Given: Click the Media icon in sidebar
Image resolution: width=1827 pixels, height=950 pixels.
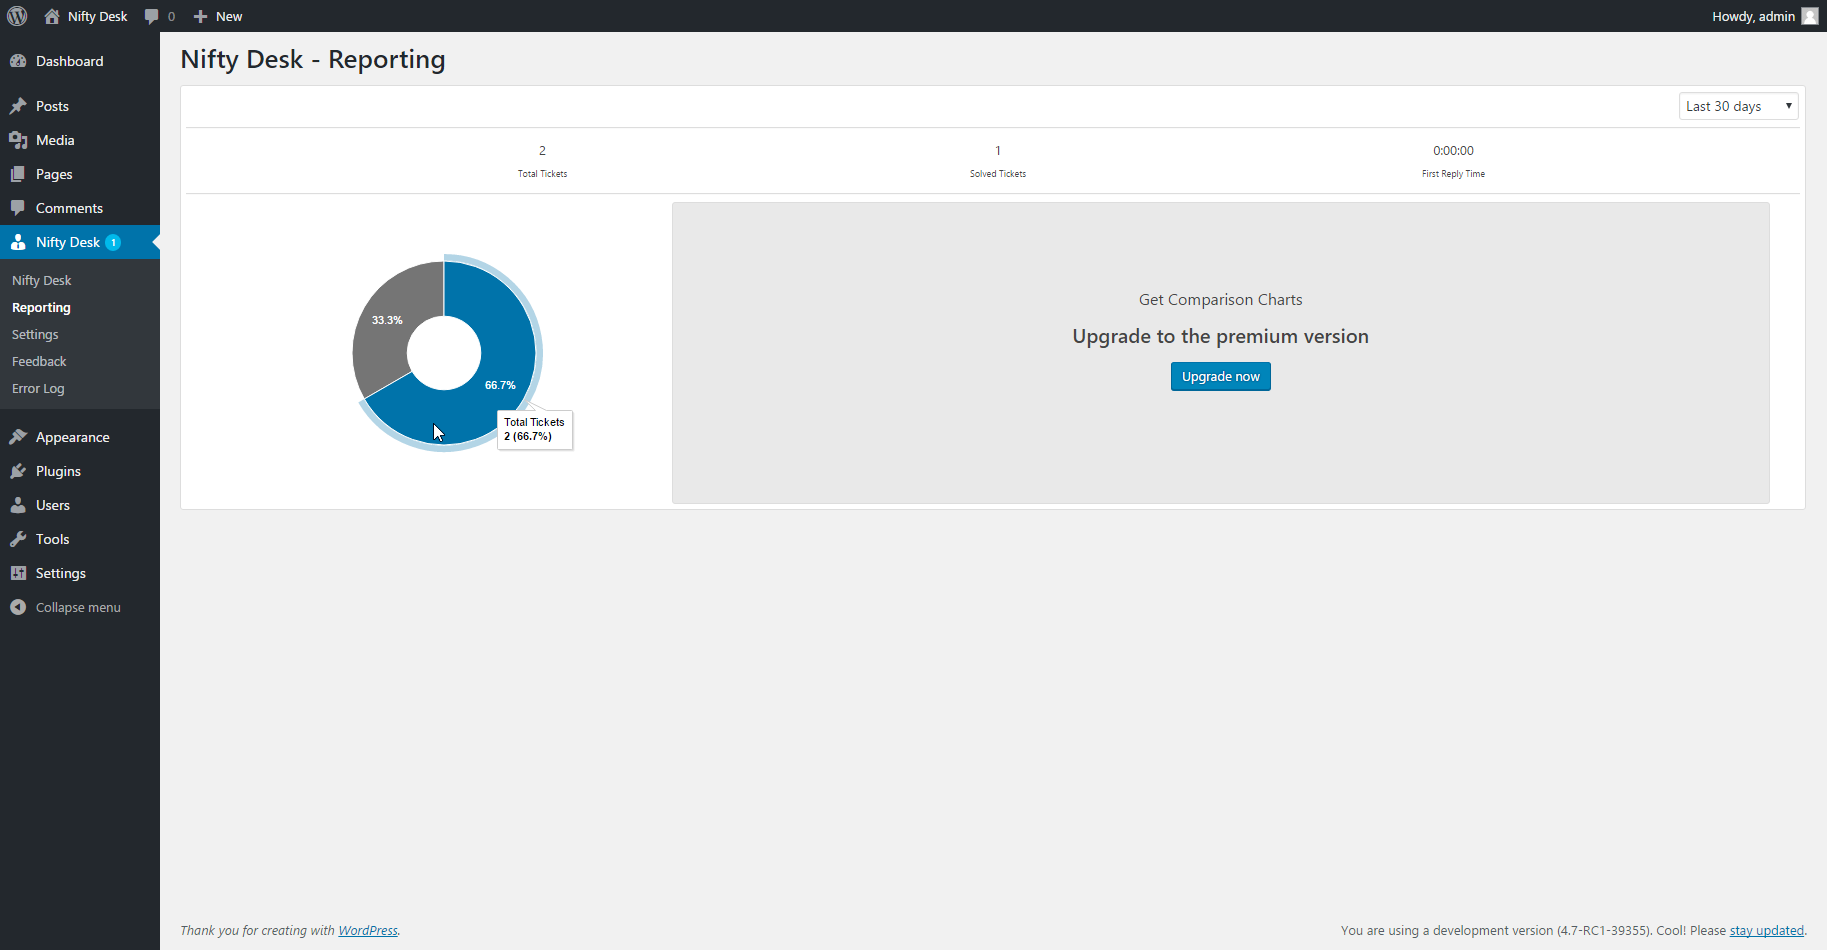Looking at the screenshot, I should click(18, 140).
